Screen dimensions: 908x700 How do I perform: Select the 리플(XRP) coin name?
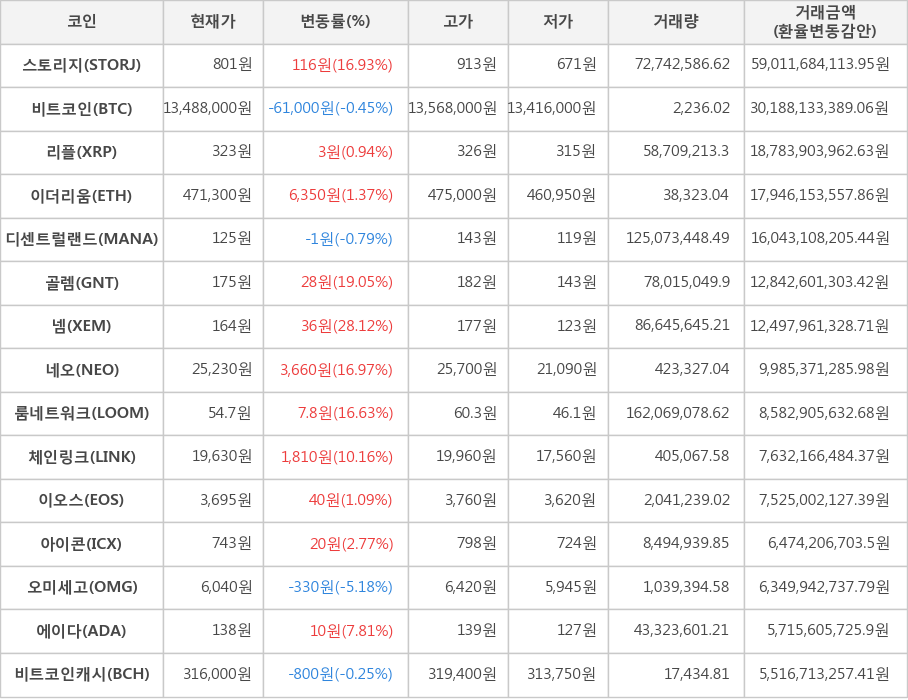pos(82,152)
